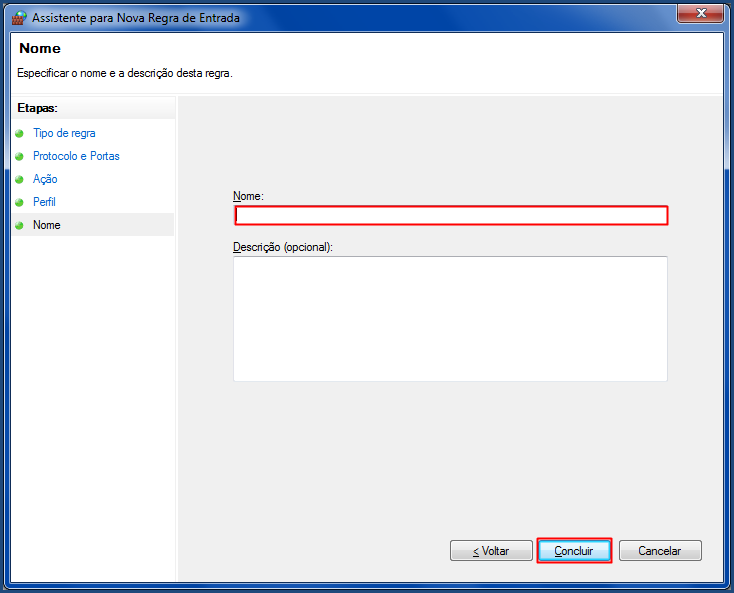The image size is (734, 593).
Task: Click the Descrição (opcional) label
Action: tap(283, 247)
